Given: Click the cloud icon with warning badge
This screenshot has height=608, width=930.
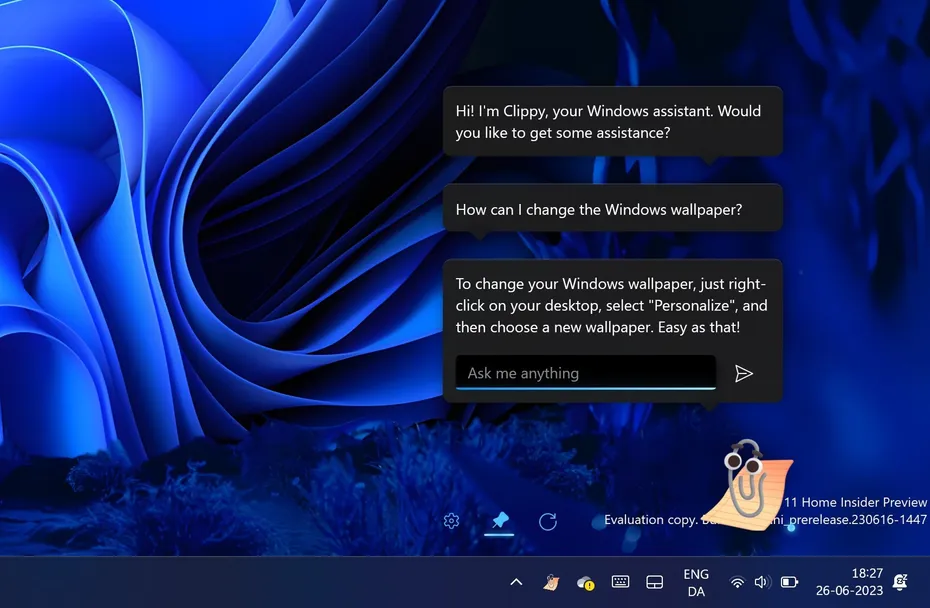Looking at the screenshot, I should click(585, 582).
